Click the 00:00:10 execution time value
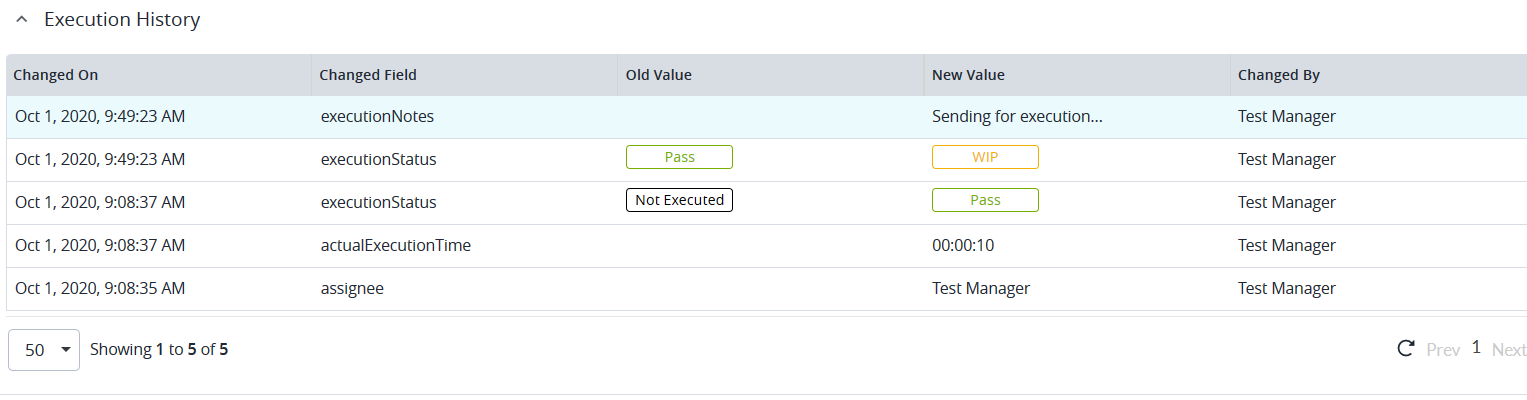 coord(962,245)
